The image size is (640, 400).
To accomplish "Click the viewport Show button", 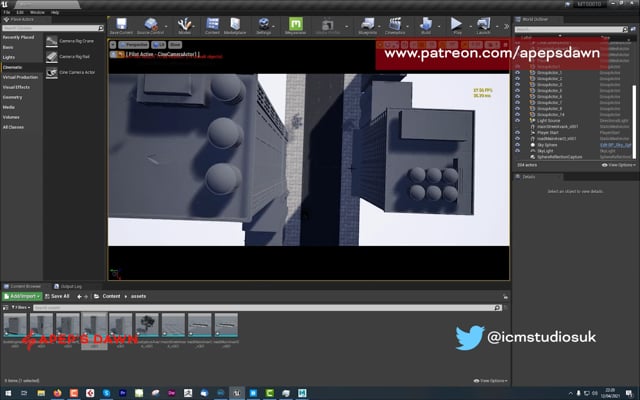I will (175, 45).
